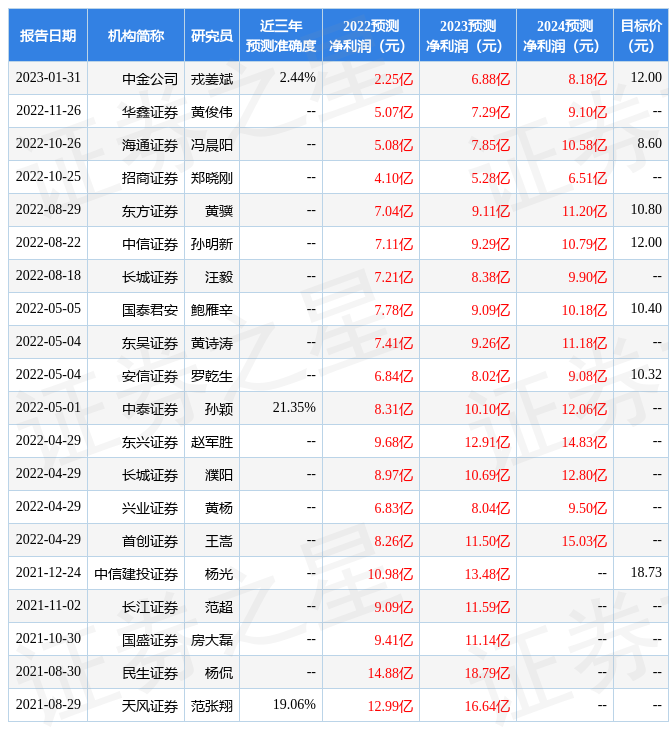
Task: Select target price 8.60
Action: tap(649, 143)
